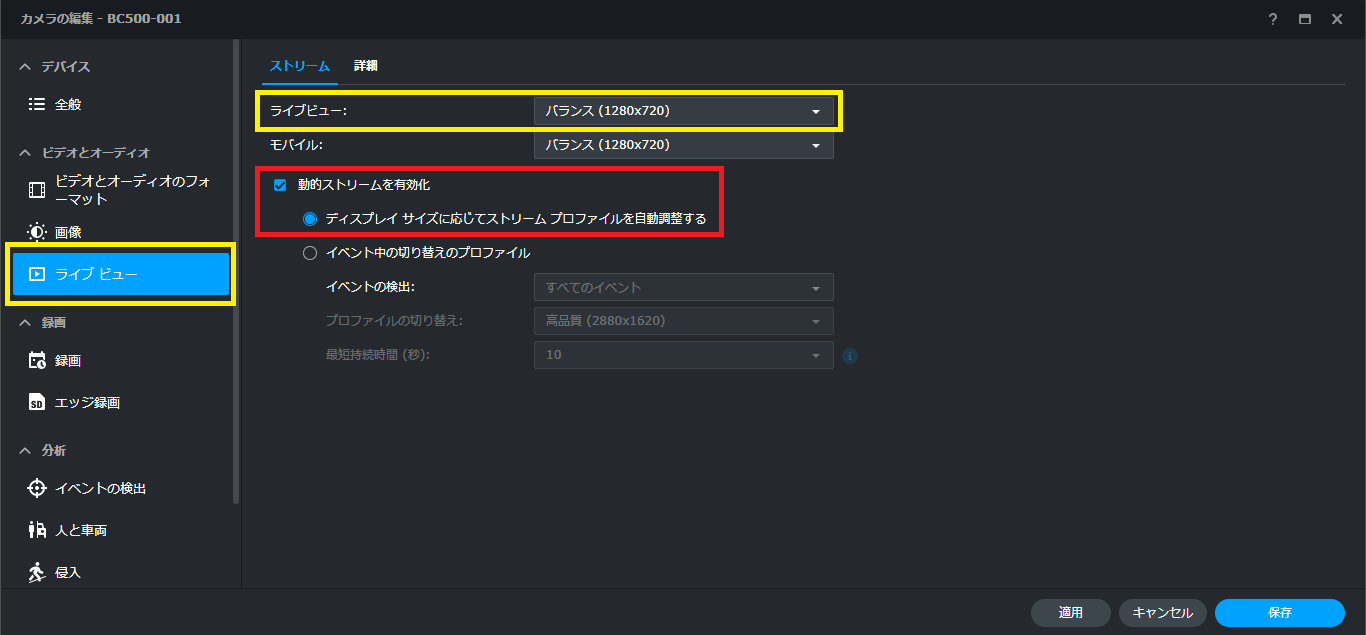The height and width of the screenshot is (635, 1366).
Task: Open help with the question mark icon
Action: point(1273,19)
